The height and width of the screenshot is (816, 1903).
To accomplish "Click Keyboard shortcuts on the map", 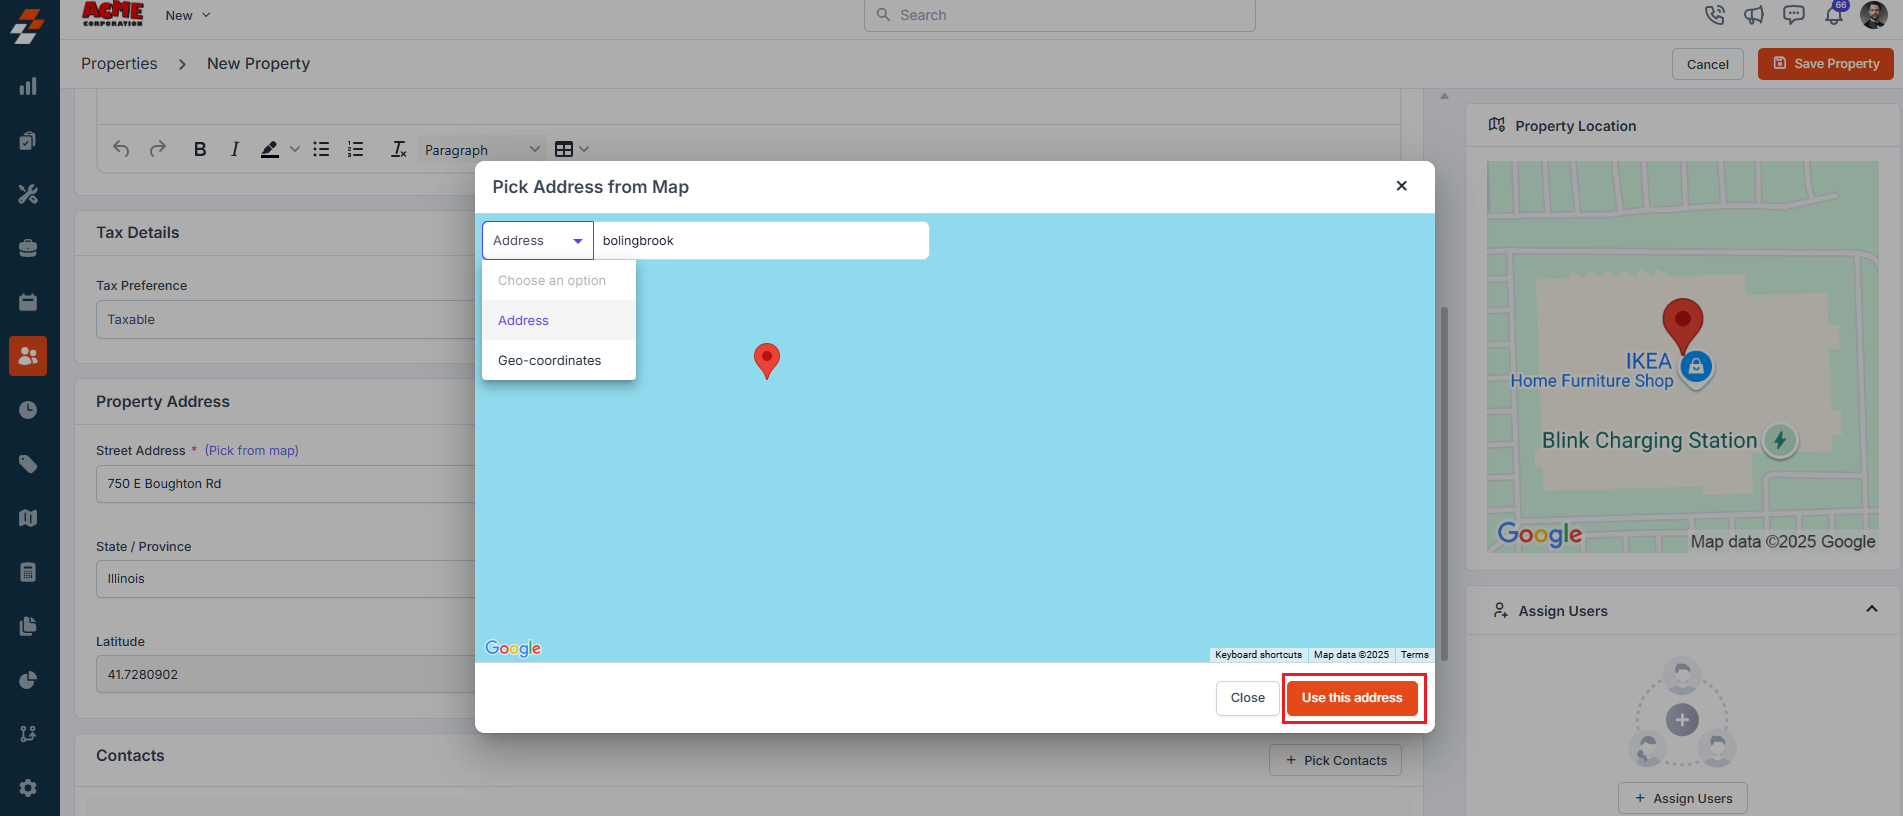I will 1258,655.
